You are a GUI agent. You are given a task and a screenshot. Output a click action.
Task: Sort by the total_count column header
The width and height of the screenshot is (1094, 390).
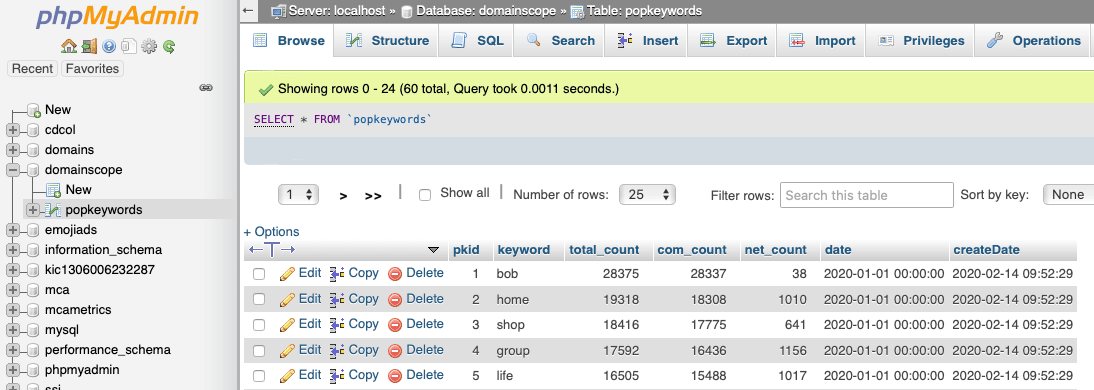[x=604, y=250]
